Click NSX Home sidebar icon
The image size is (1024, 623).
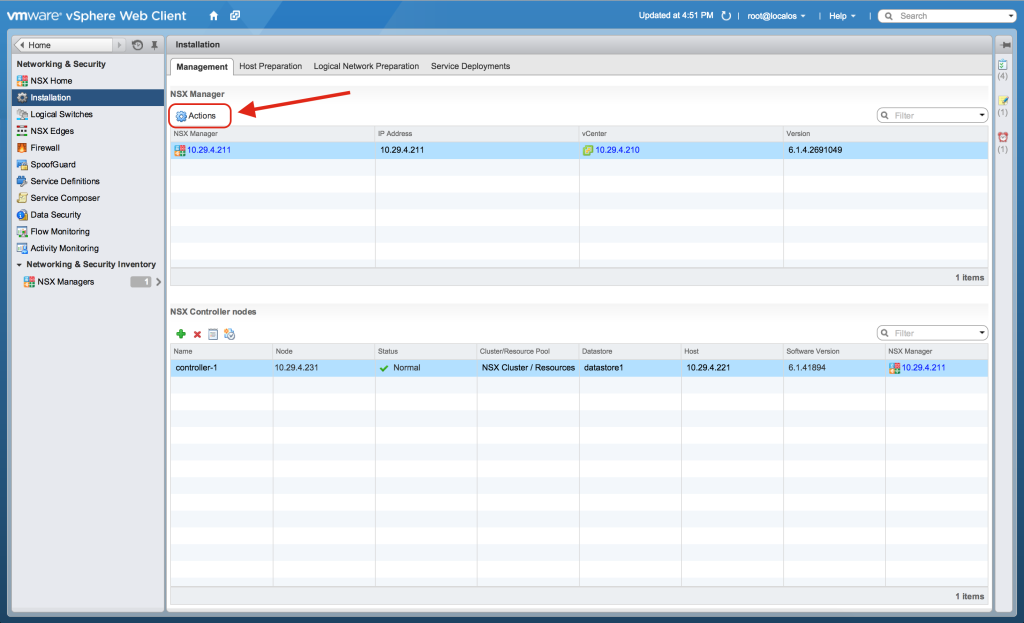coord(22,81)
